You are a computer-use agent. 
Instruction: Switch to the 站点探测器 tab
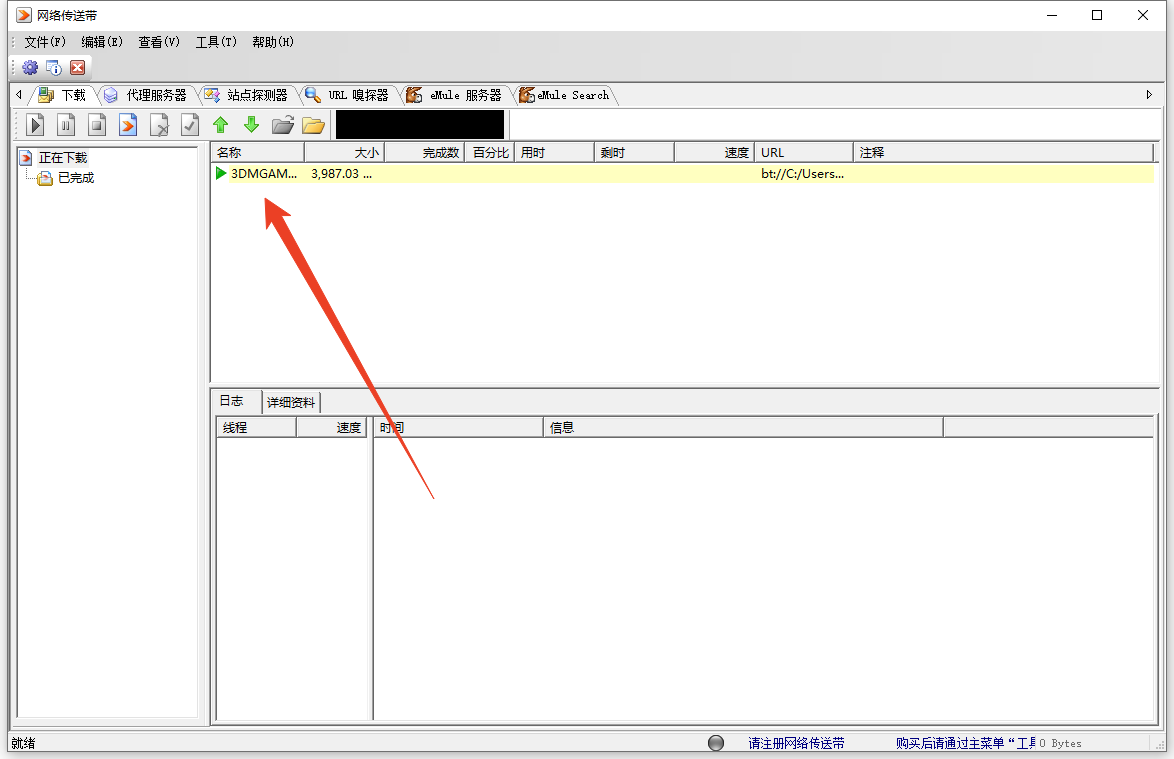click(x=247, y=95)
